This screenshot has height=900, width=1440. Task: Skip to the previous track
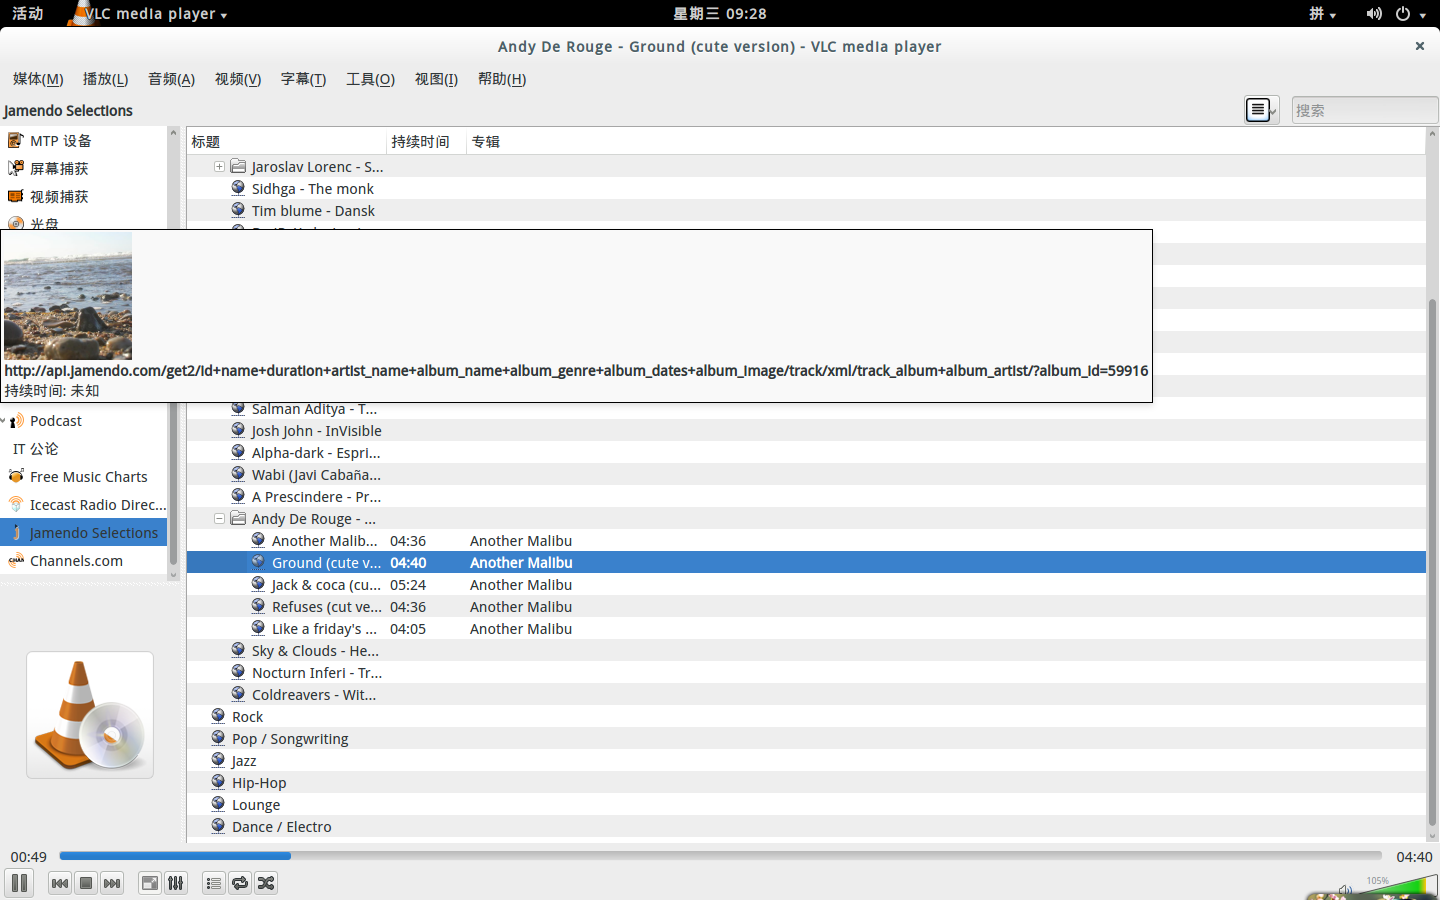coord(60,883)
